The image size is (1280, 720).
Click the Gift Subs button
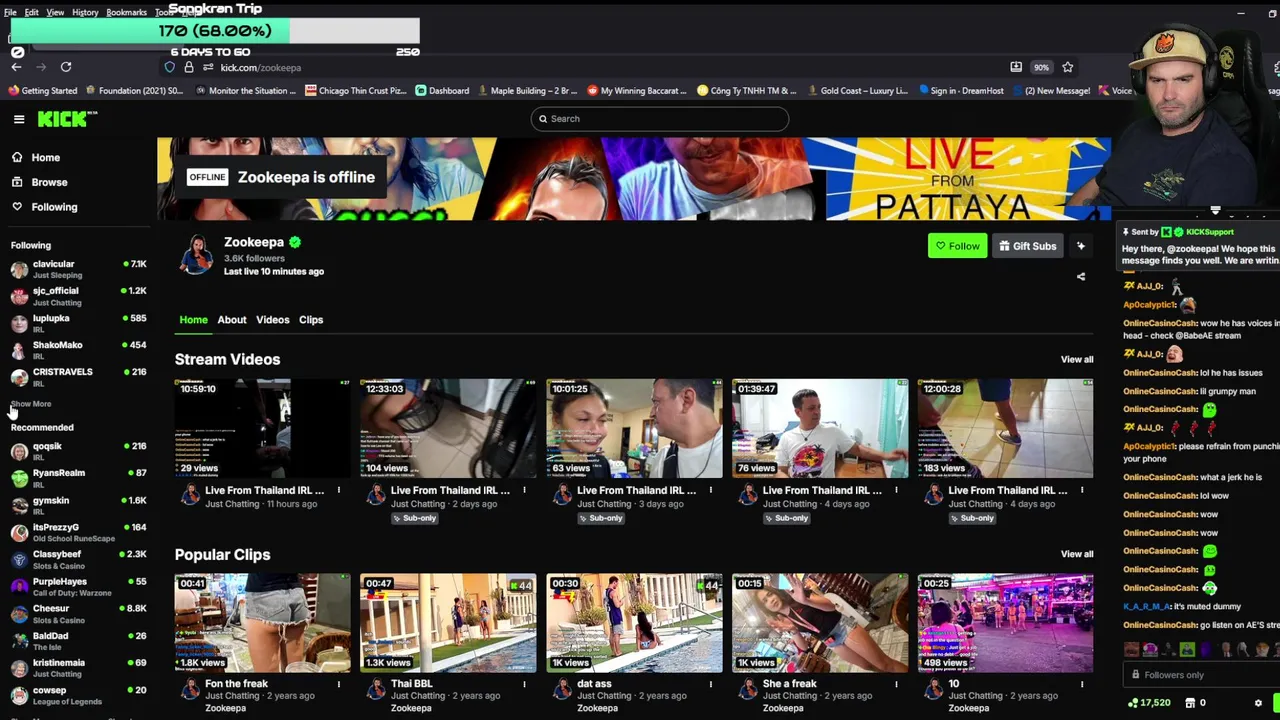[1028, 246]
